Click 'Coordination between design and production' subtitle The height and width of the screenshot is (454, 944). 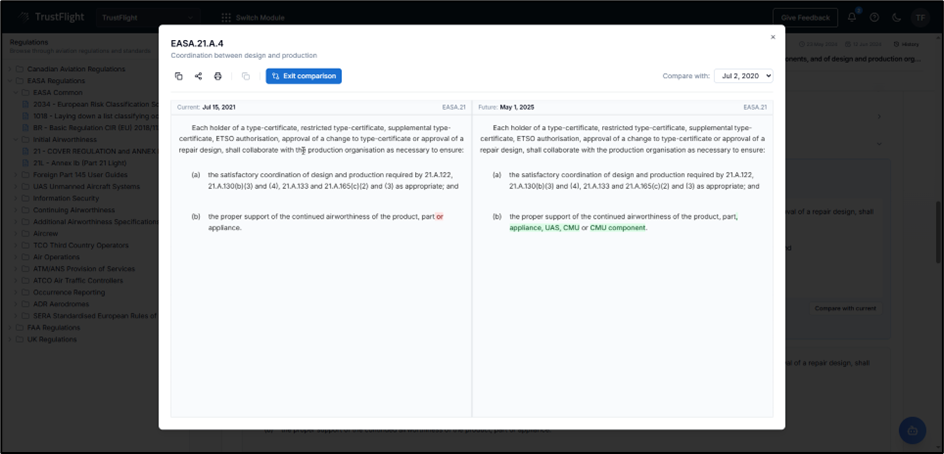[x=244, y=55]
